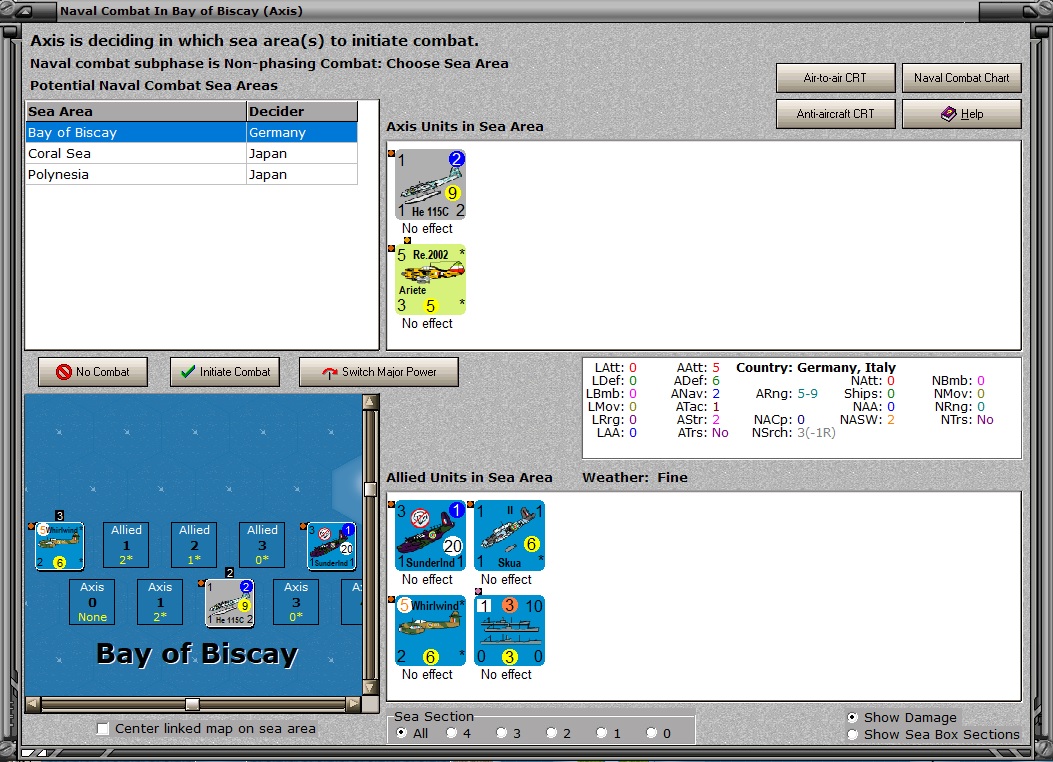
Task: Click map horizontal scrollbar right arrow
Action: pyautogui.click(x=354, y=704)
